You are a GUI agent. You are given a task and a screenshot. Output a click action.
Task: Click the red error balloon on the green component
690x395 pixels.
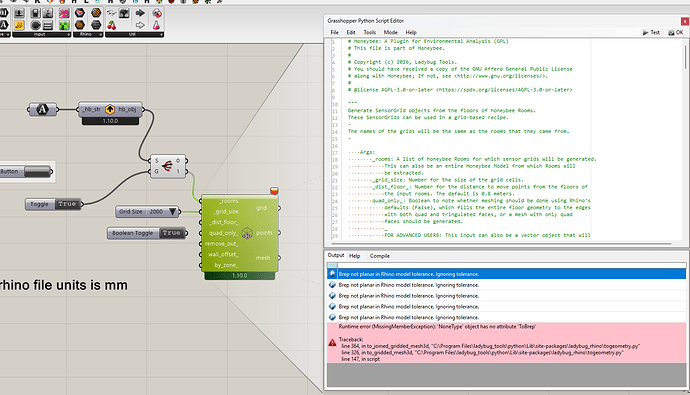click(274, 190)
